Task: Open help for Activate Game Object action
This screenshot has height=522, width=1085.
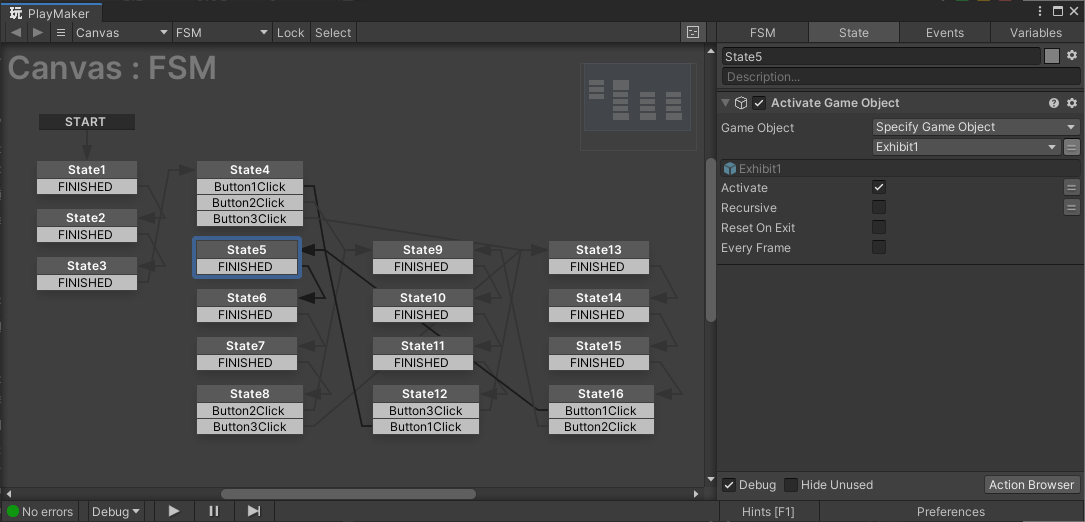Action: 1054,102
